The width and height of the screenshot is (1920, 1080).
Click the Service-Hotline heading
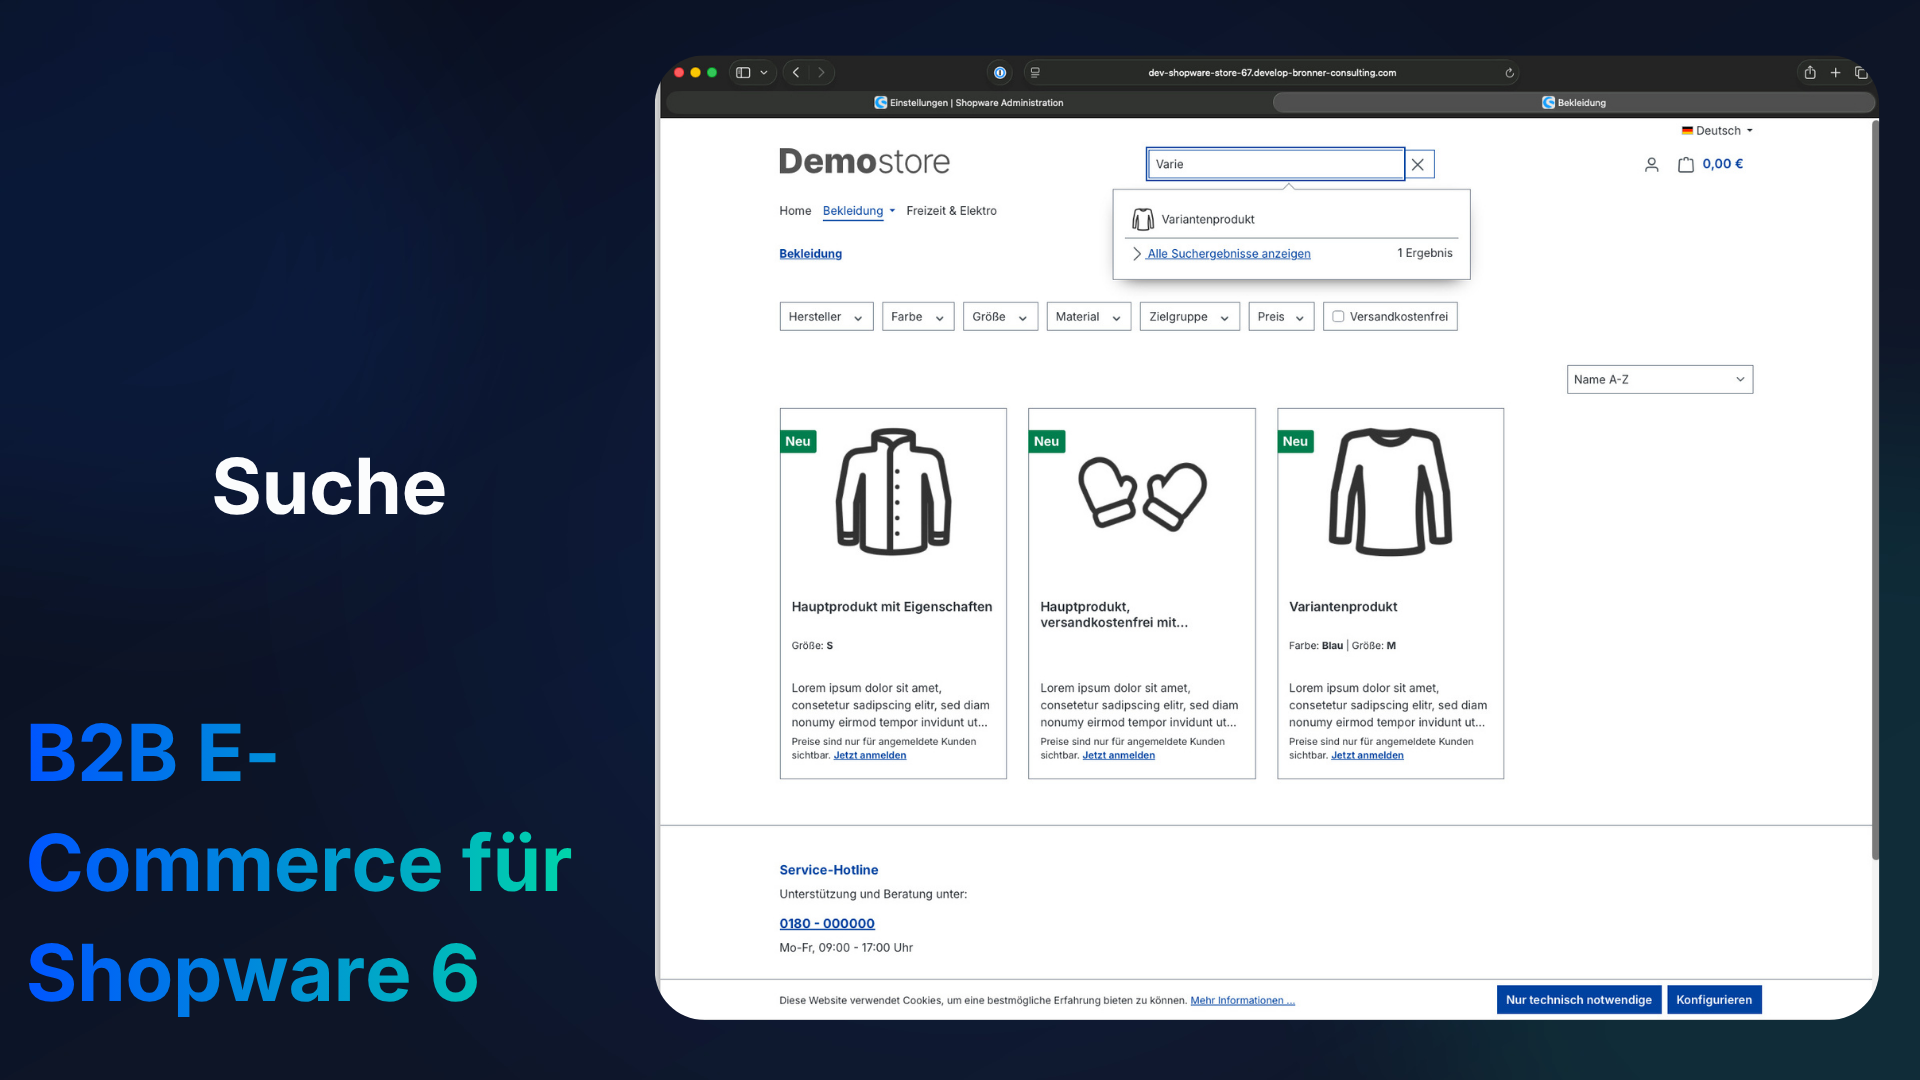tap(829, 870)
